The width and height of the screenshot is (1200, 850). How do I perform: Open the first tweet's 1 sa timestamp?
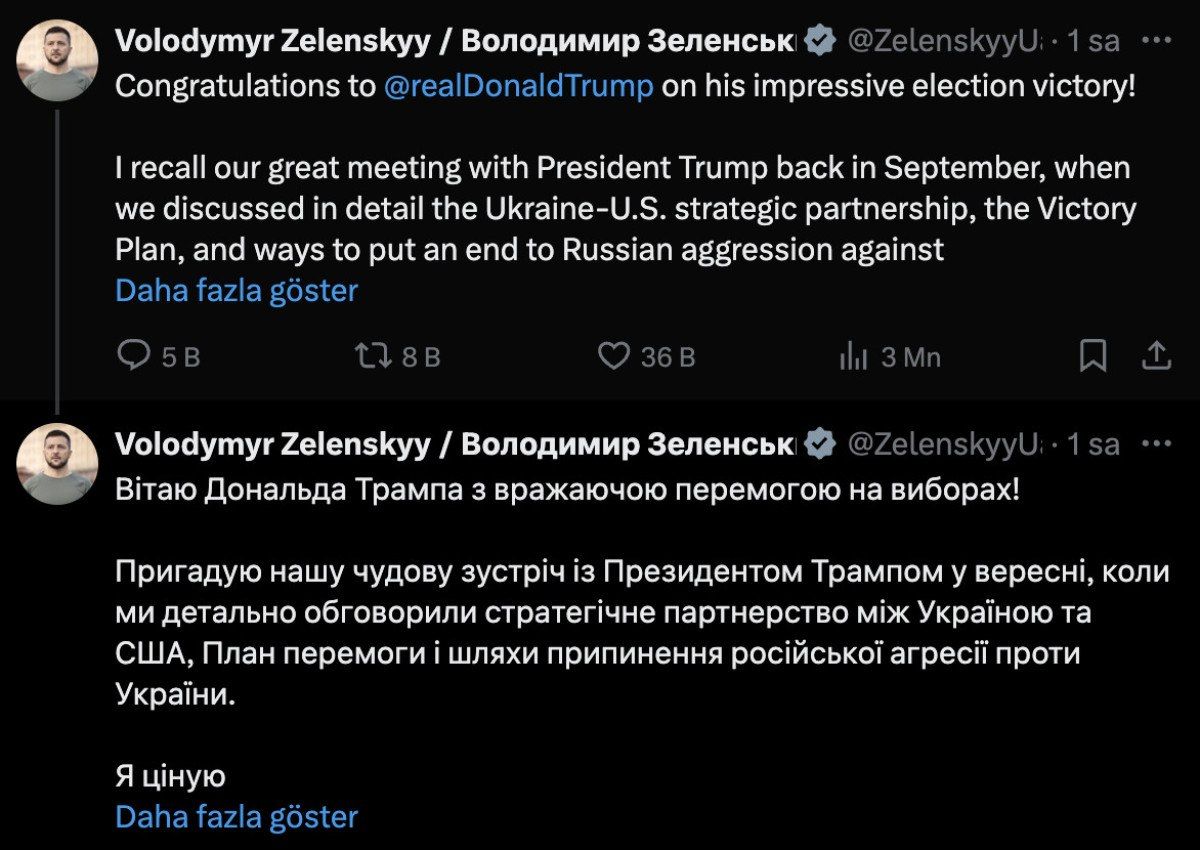pos(1092,42)
